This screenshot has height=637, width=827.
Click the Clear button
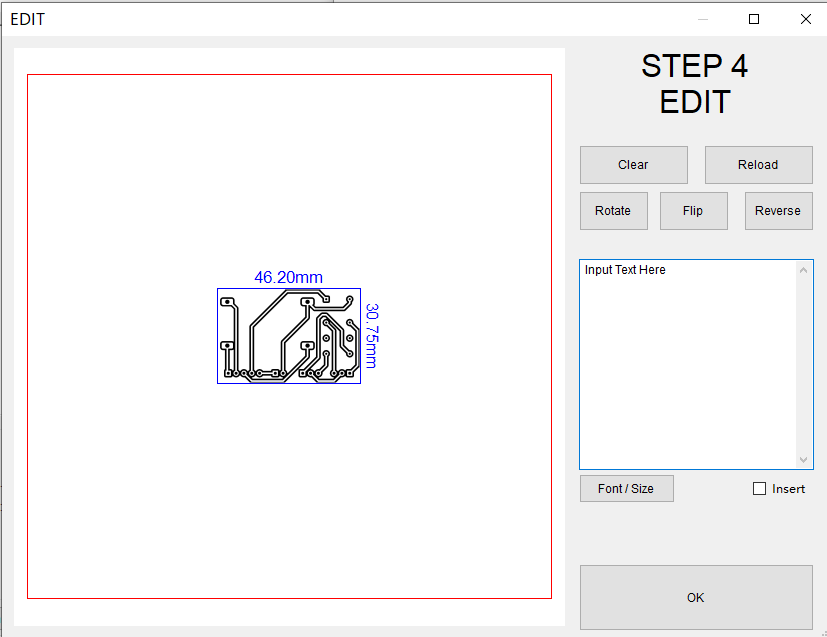pos(633,165)
